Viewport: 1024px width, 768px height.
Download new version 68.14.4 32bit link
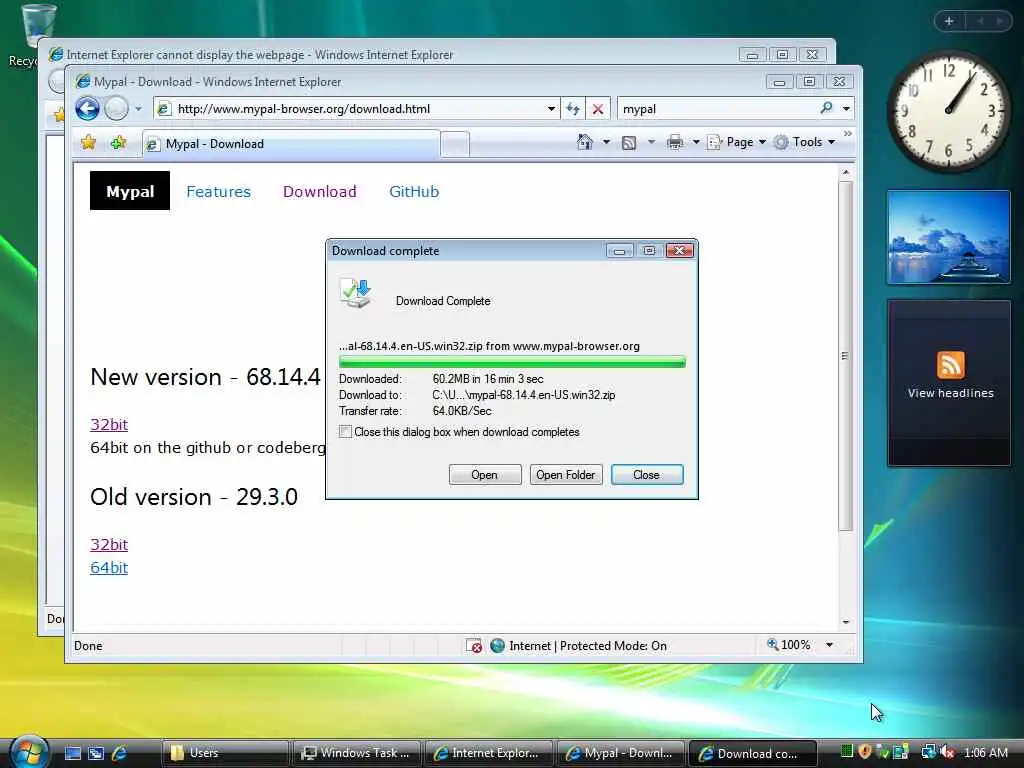pos(109,424)
